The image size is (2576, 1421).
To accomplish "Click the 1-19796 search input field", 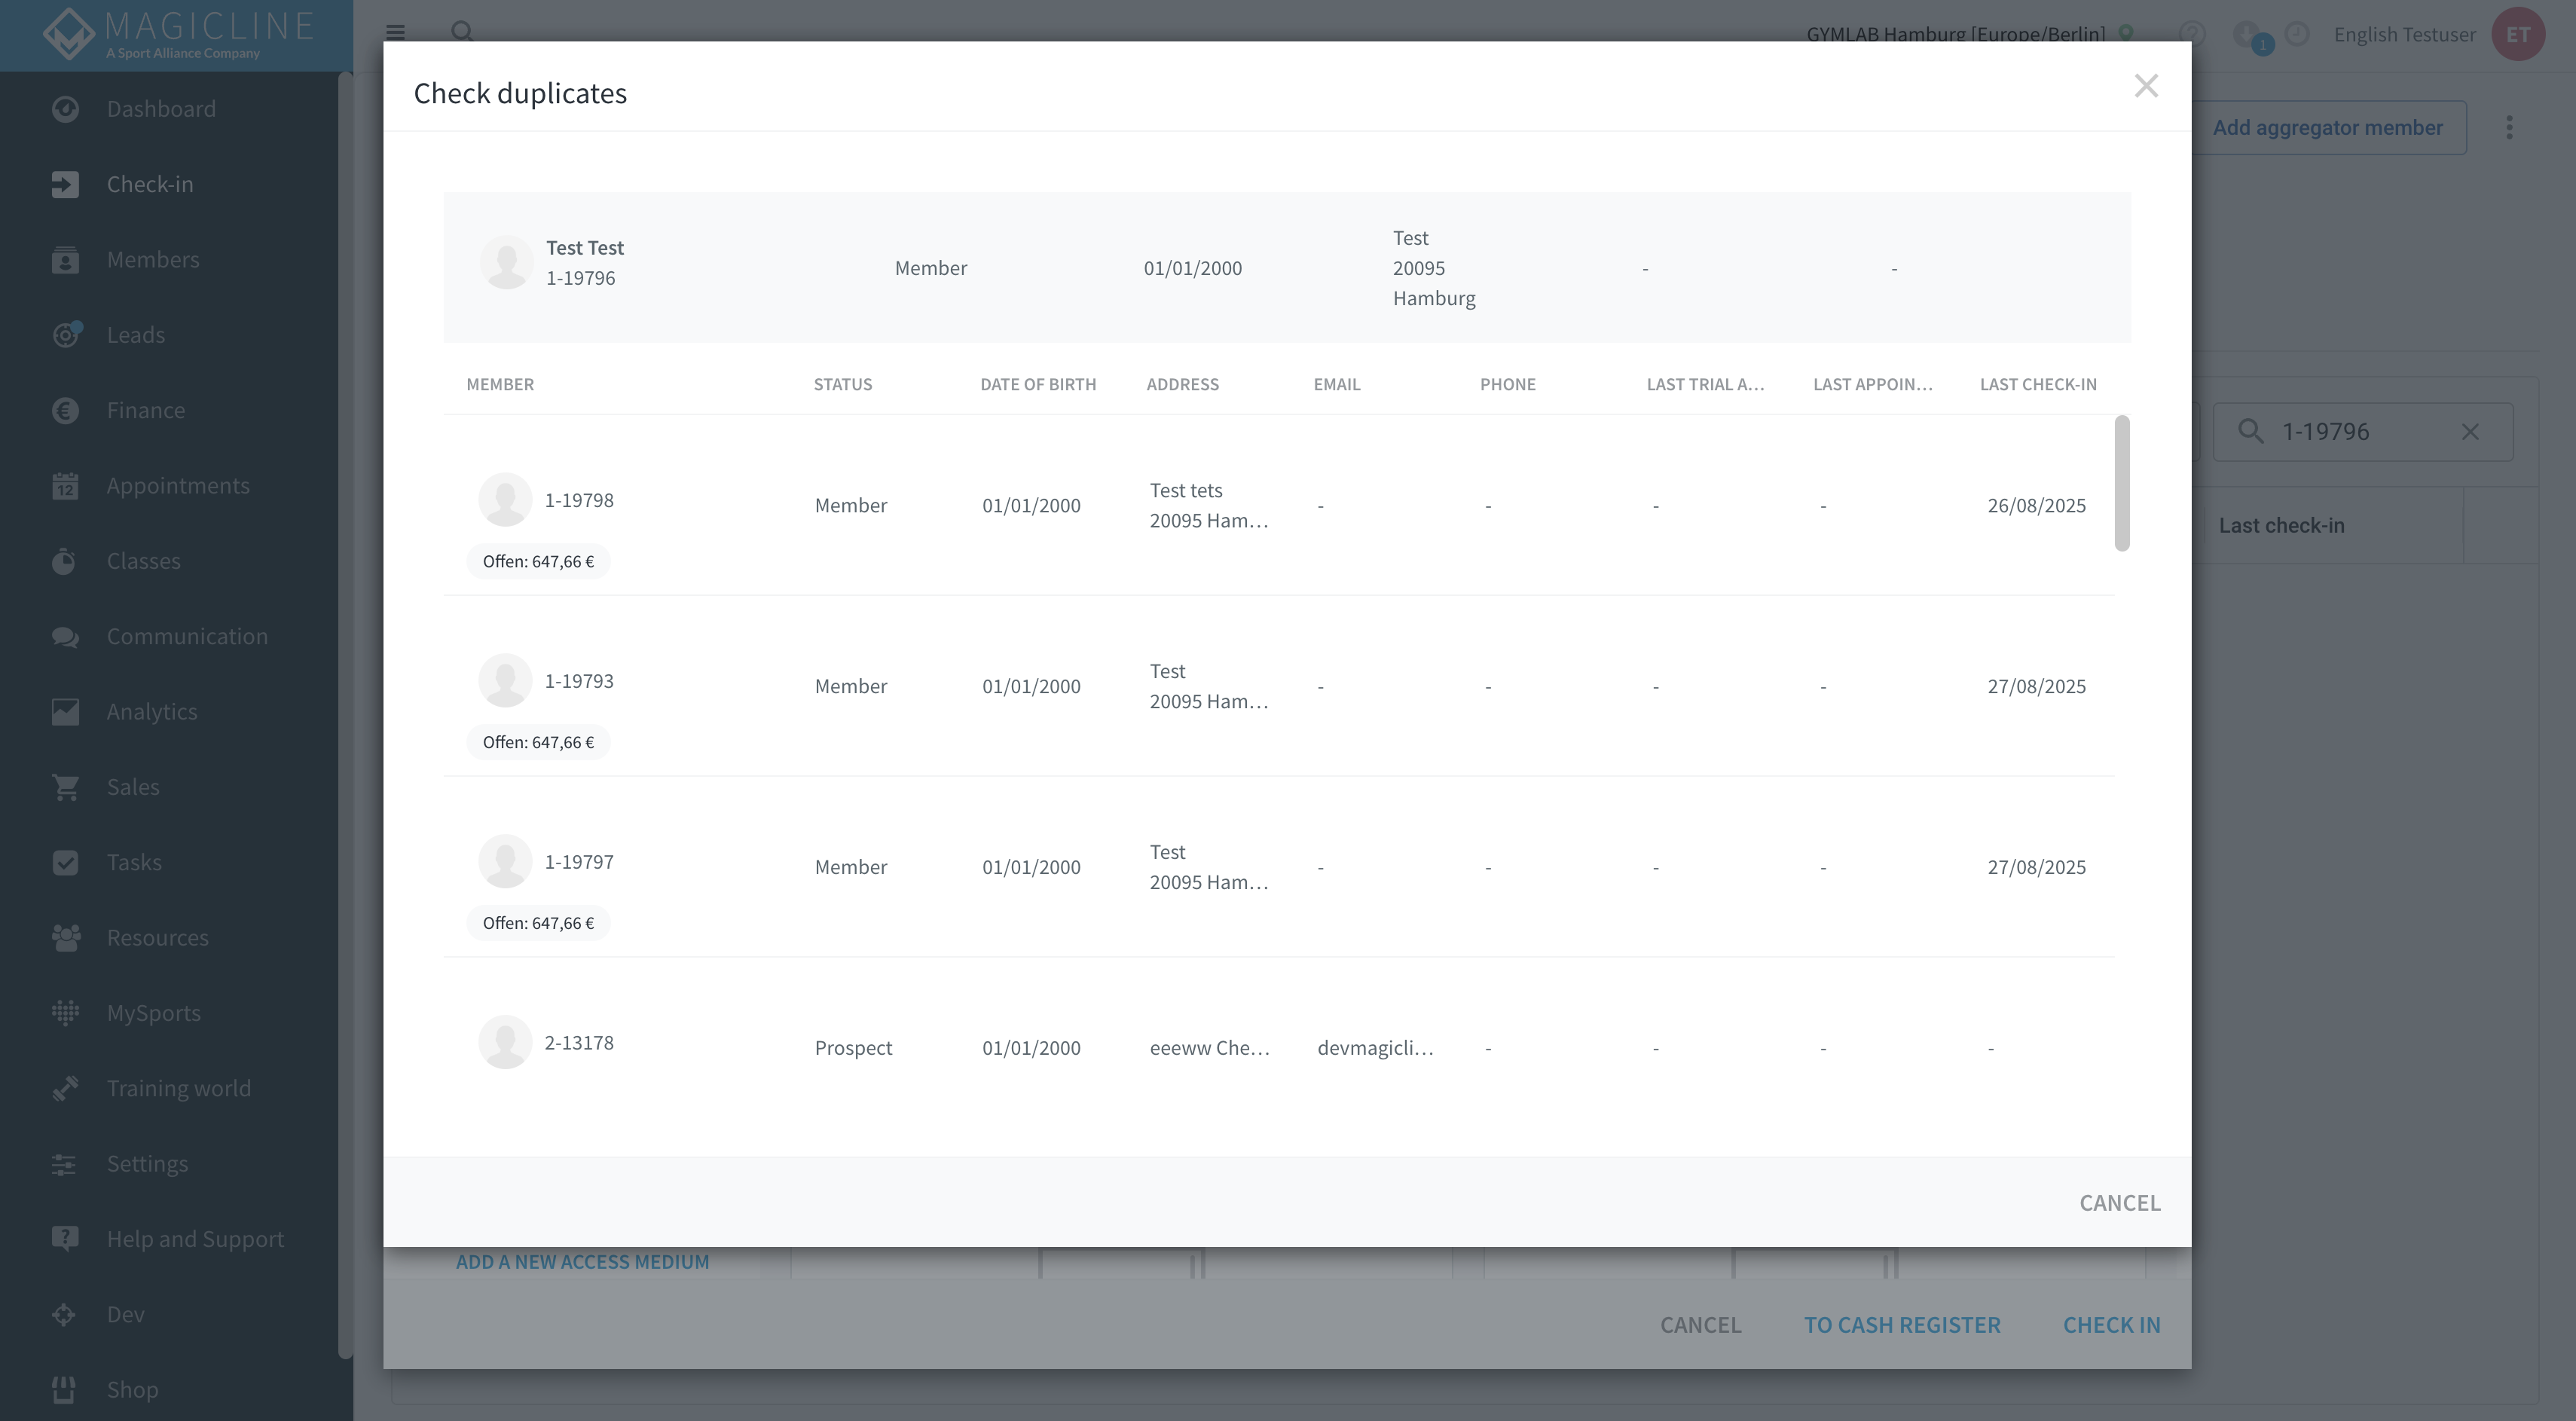I will coord(2362,431).
